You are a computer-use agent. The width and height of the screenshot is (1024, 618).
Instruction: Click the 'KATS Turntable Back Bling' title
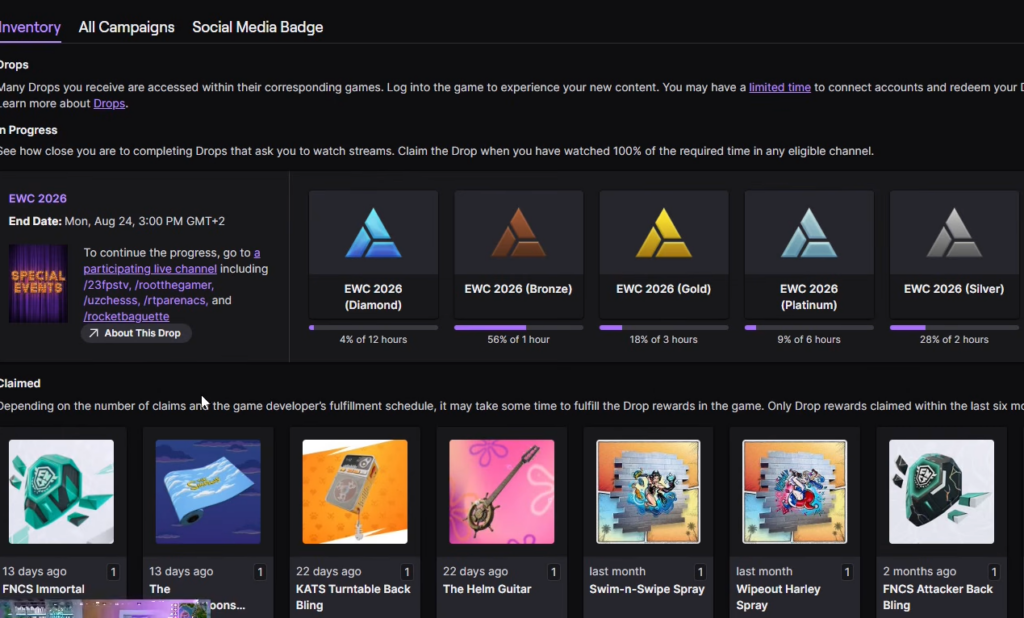click(353, 597)
